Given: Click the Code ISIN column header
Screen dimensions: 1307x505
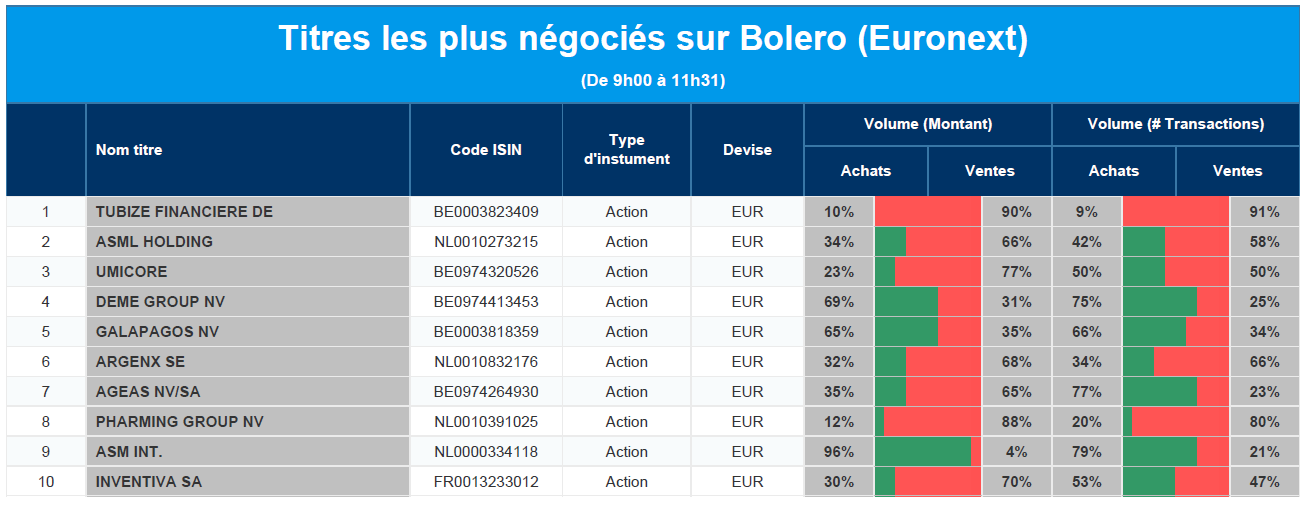Looking at the screenshot, I should 486,150.
